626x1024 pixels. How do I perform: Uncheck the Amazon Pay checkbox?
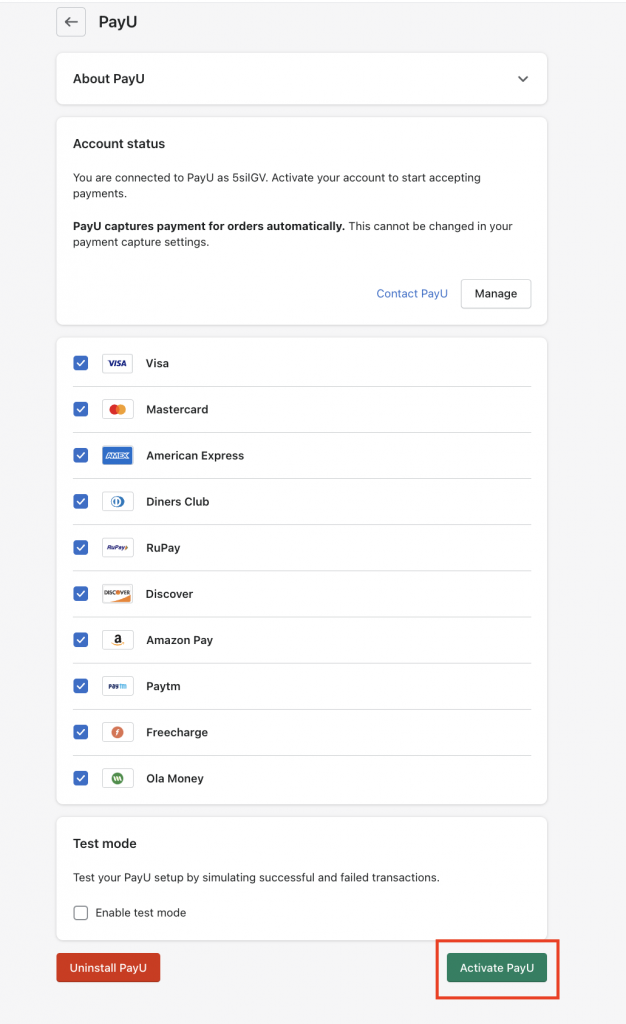(x=81, y=640)
